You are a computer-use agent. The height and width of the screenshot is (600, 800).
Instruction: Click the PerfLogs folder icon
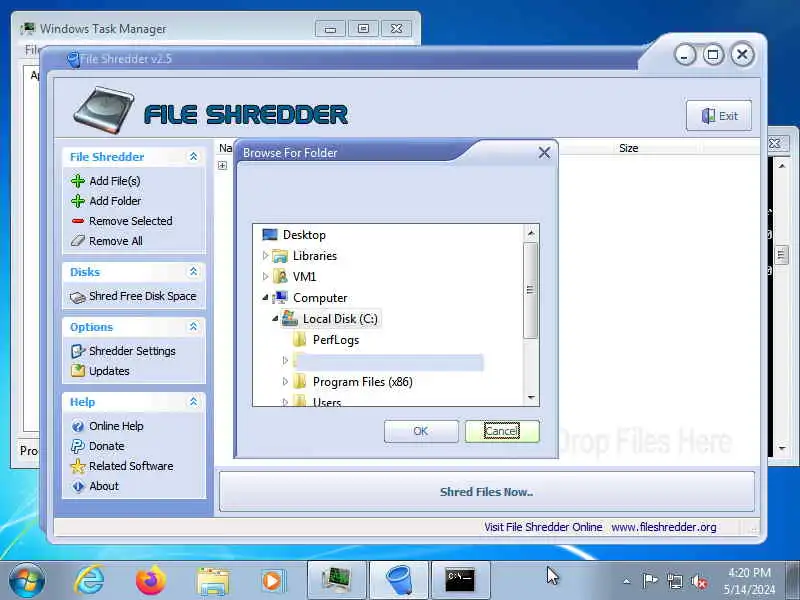[x=299, y=340]
